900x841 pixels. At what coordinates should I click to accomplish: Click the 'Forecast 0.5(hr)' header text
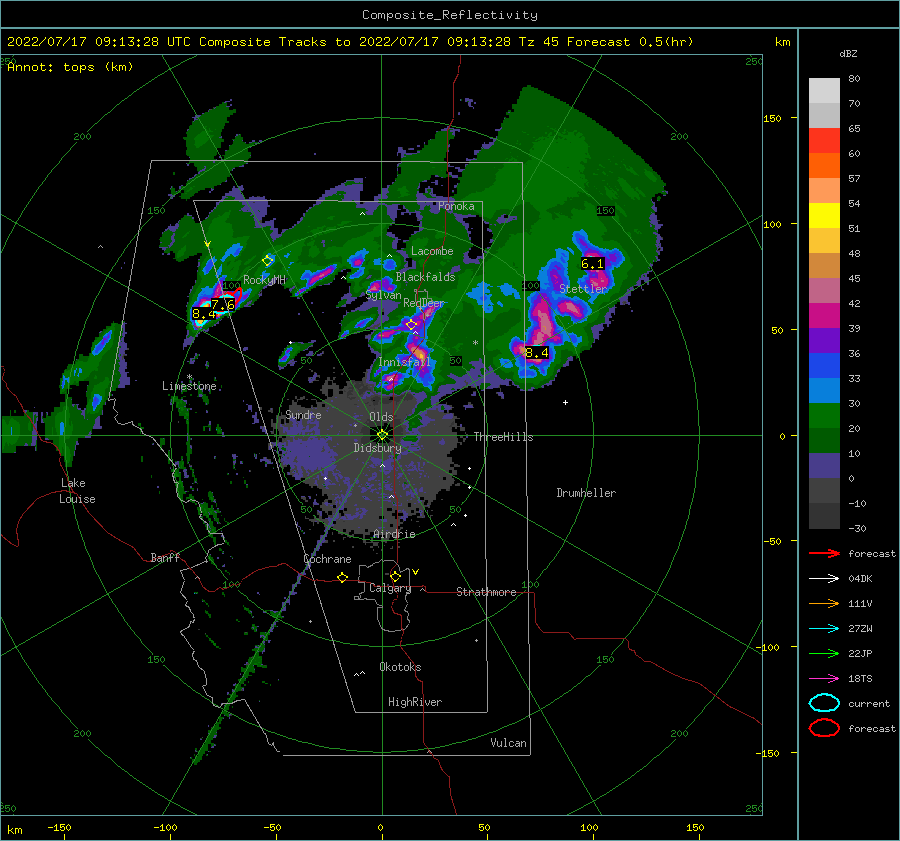pos(630,42)
